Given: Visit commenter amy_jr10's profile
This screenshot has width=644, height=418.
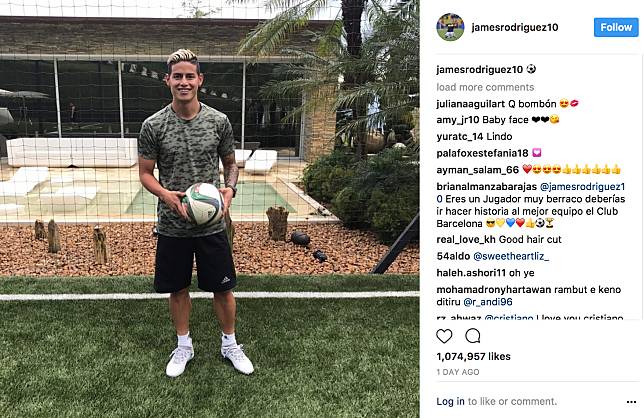Looking at the screenshot, I should pos(458,120).
